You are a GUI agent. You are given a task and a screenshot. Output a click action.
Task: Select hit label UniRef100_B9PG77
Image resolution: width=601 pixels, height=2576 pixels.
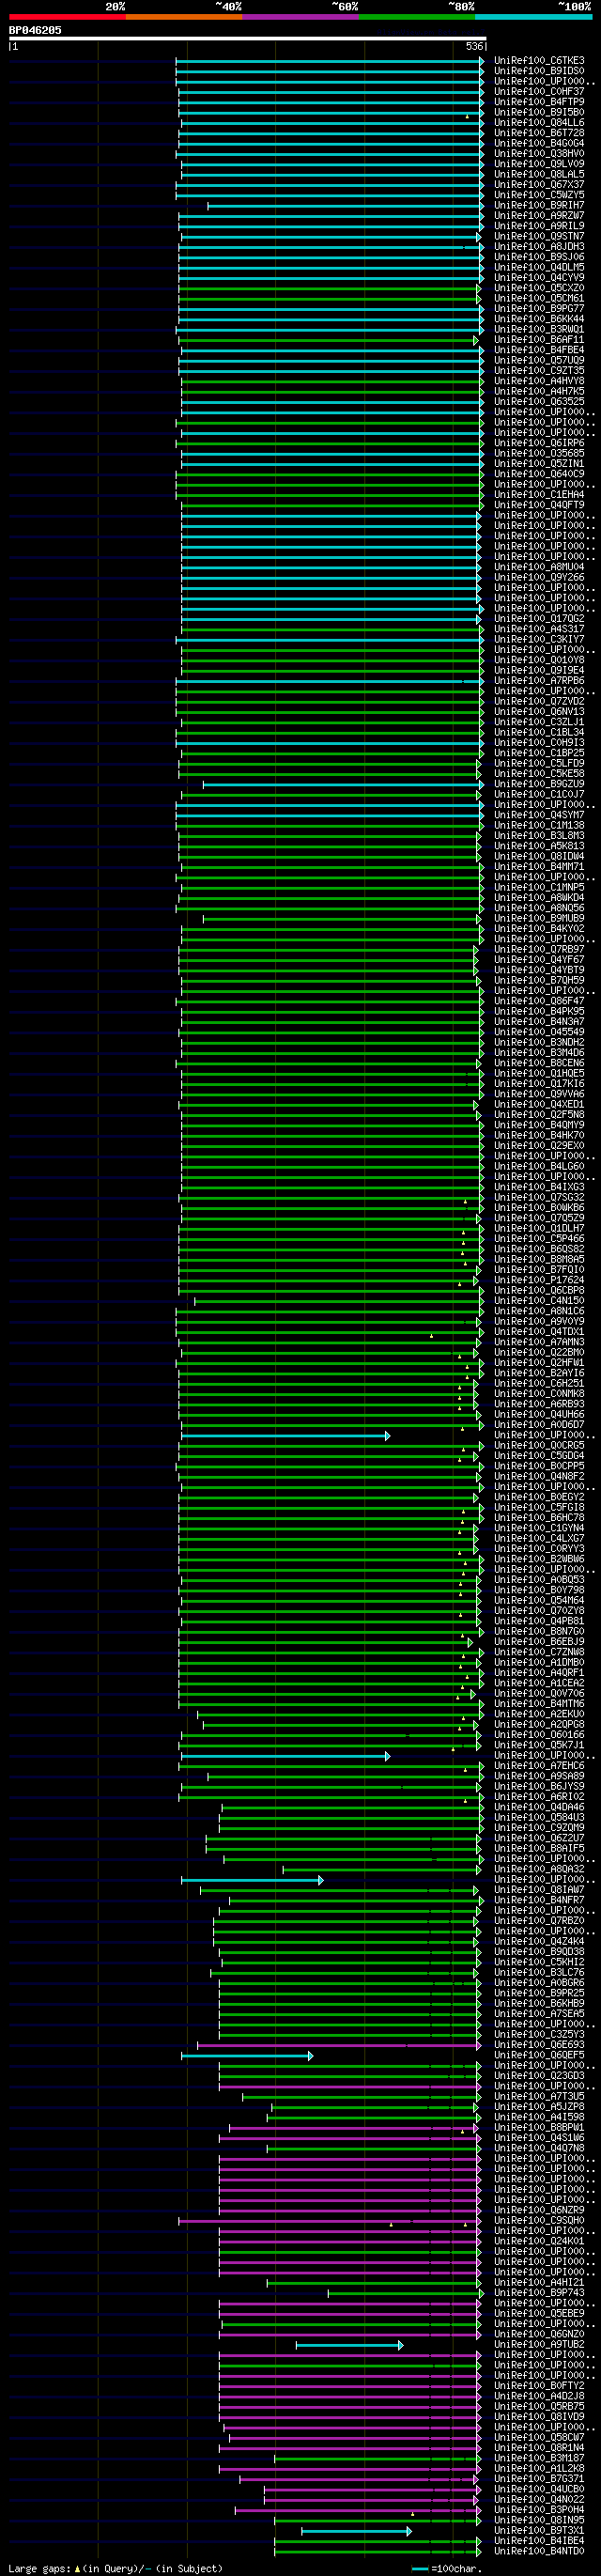point(539,309)
